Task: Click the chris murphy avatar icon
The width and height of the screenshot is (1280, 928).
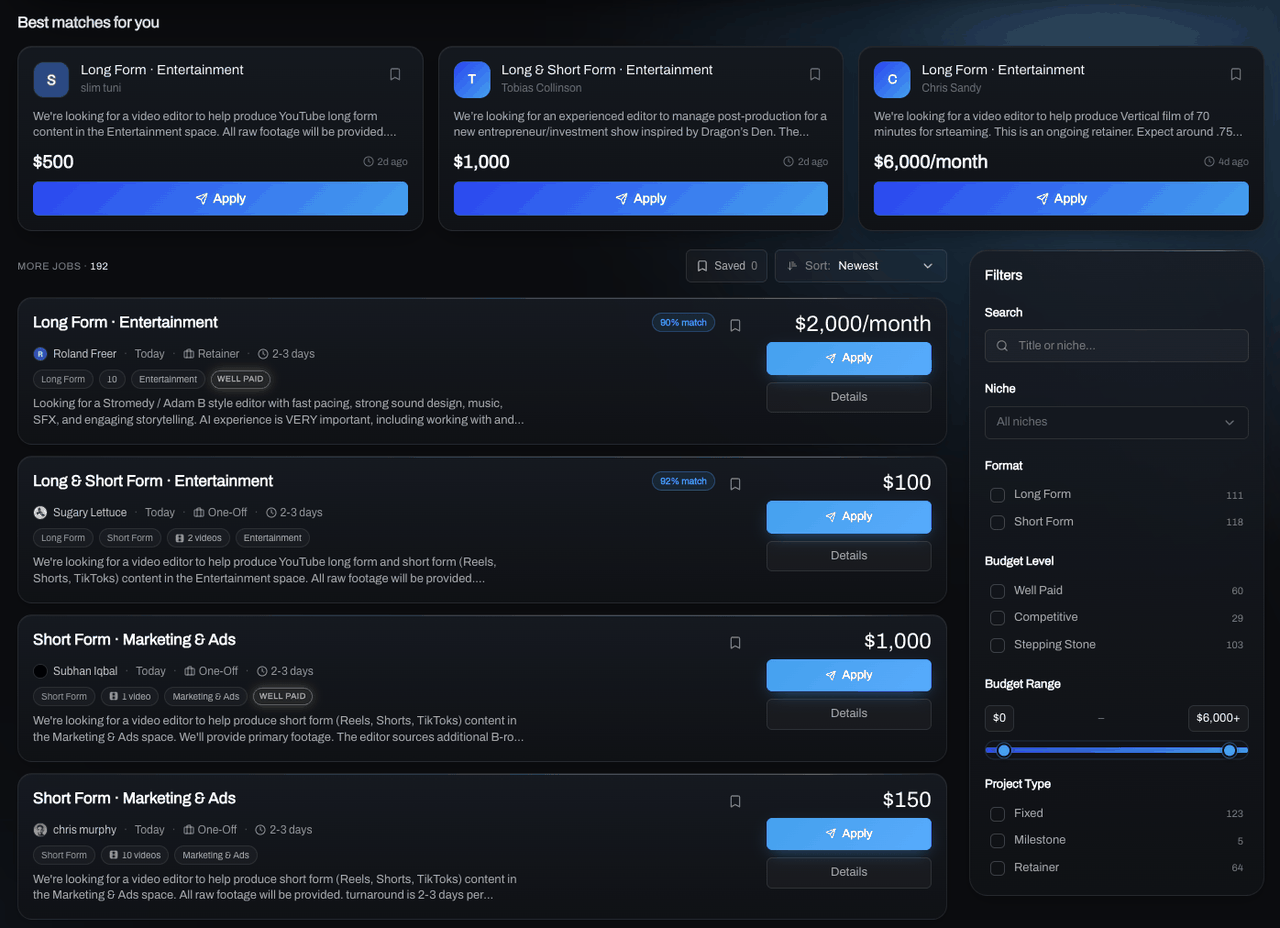Action: (40, 830)
